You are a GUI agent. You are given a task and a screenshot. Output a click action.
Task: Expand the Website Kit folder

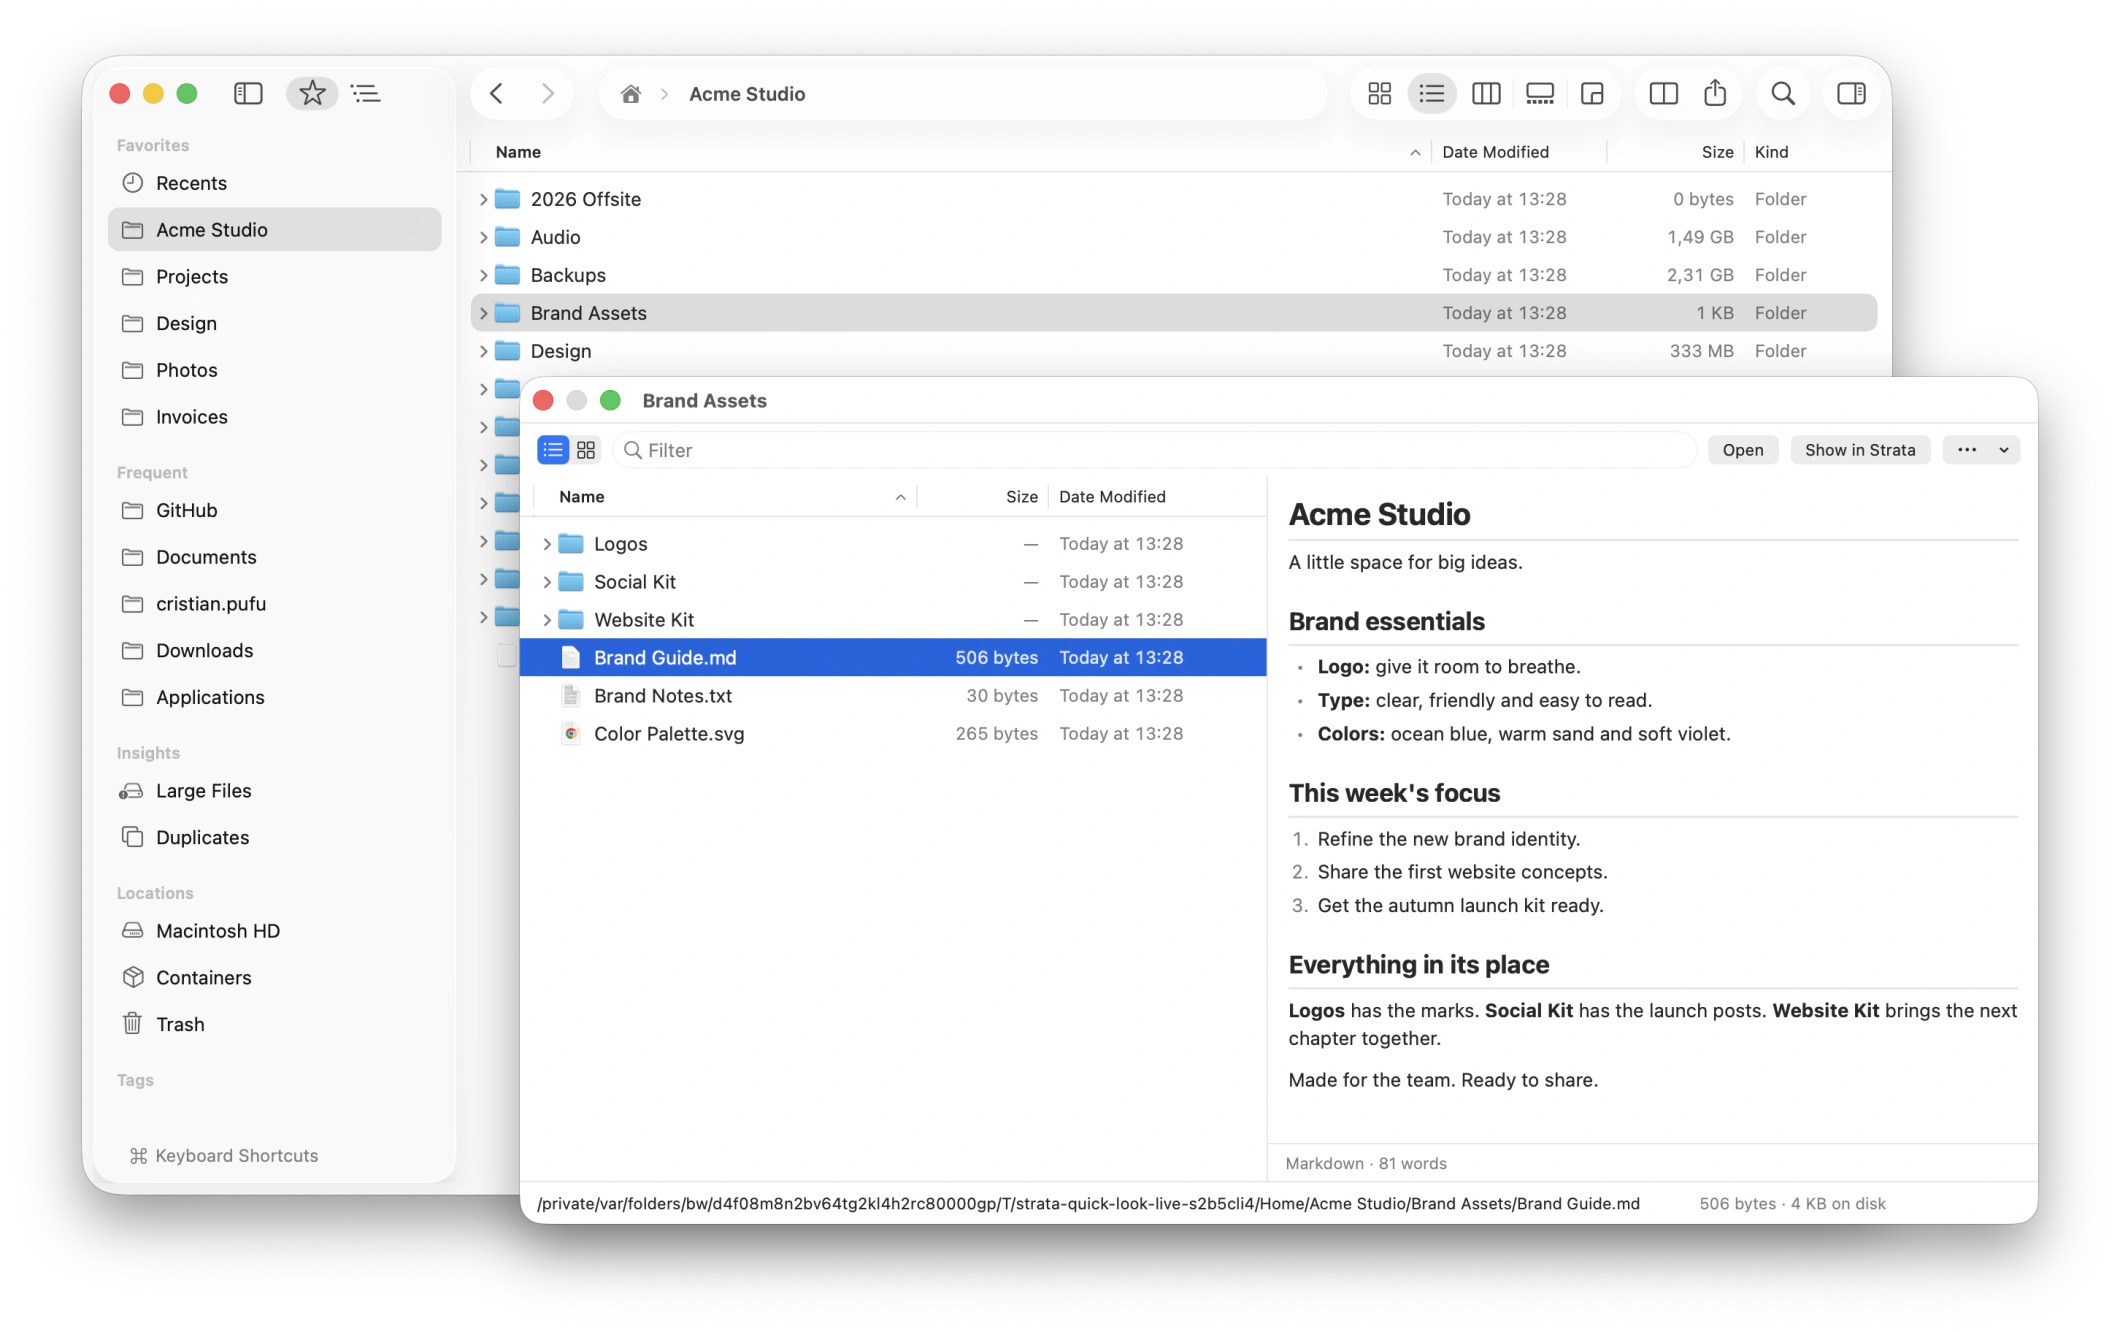(547, 620)
